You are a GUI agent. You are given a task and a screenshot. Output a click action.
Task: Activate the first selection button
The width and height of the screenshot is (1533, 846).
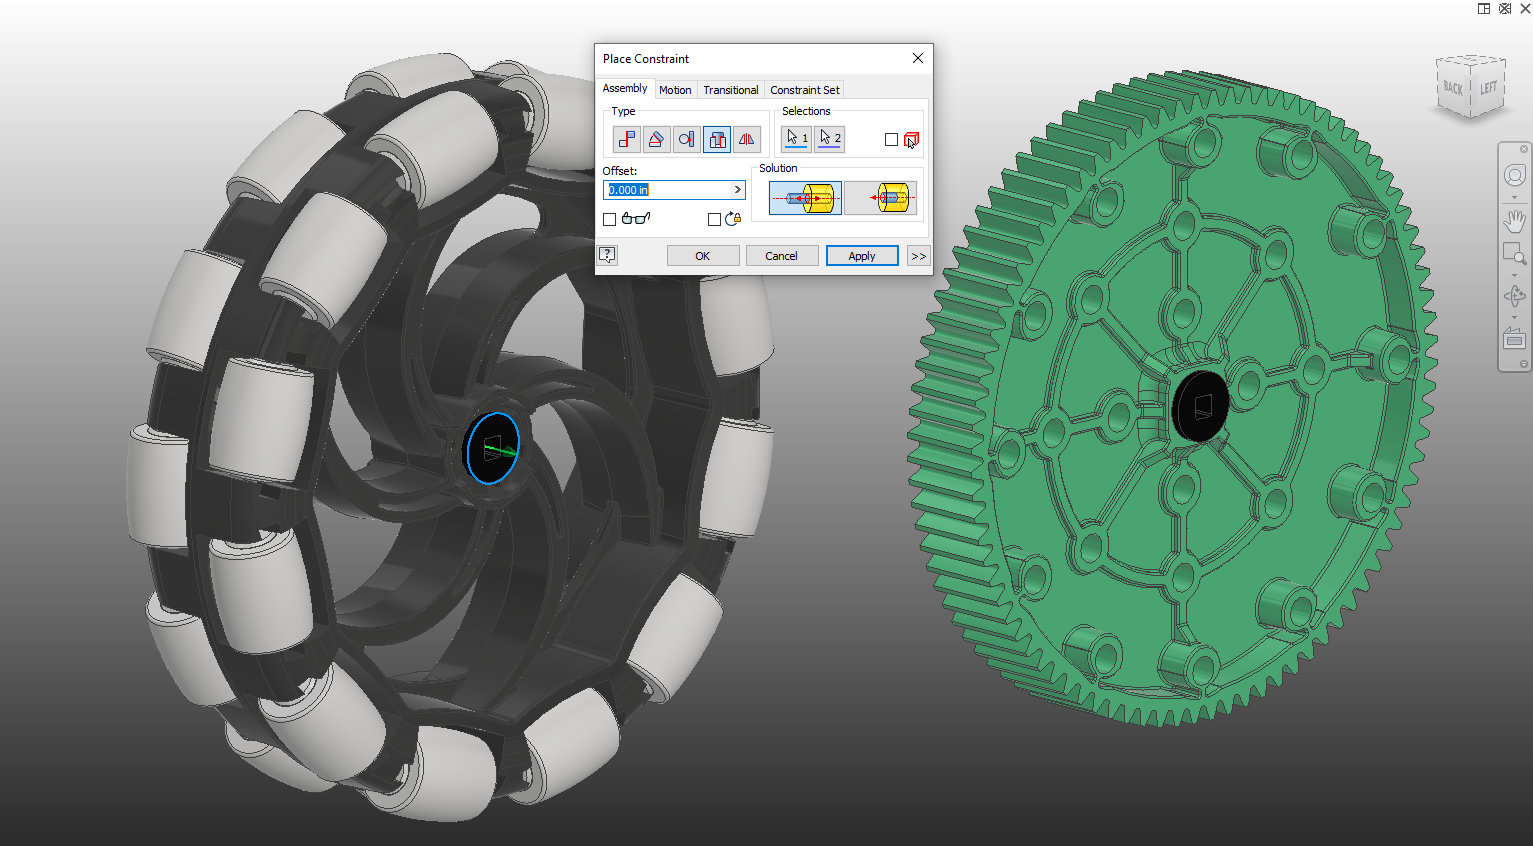tap(797, 139)
